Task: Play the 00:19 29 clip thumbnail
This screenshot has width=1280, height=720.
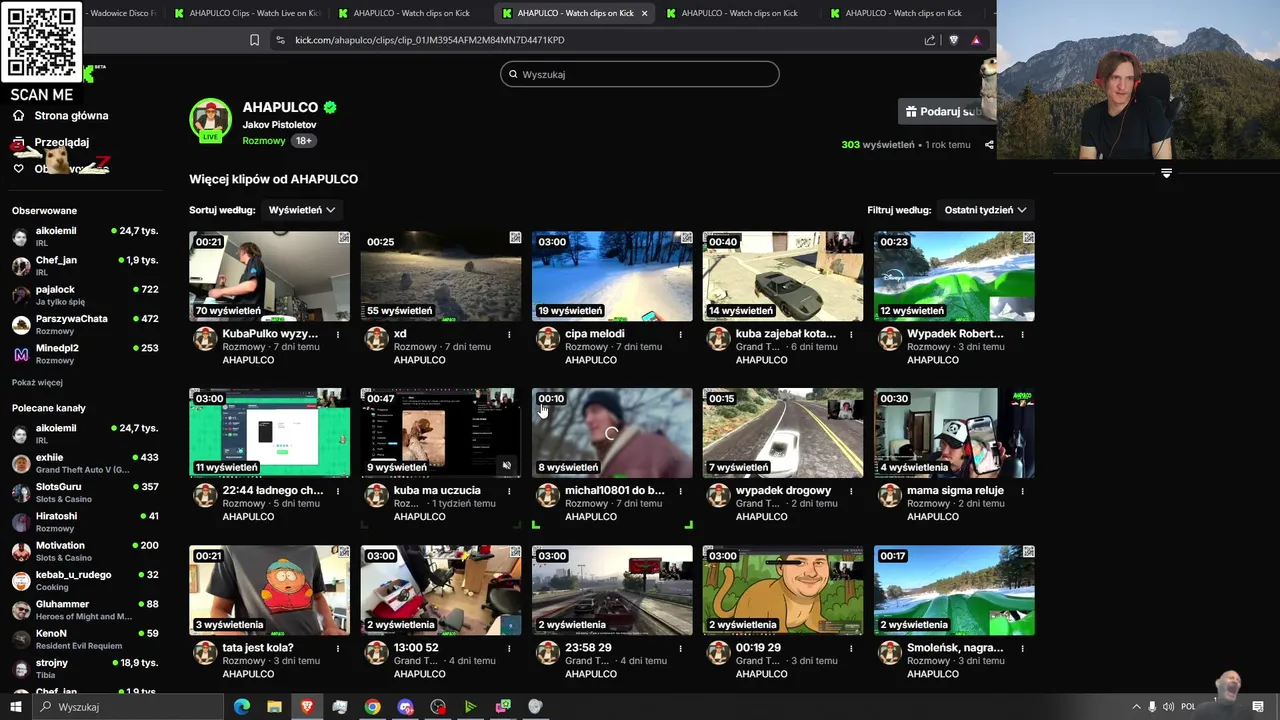Action: (783, 590)
